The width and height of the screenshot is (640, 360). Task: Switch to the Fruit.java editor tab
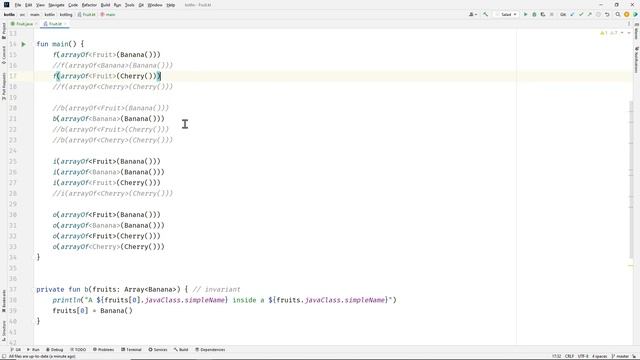[21, 24]
